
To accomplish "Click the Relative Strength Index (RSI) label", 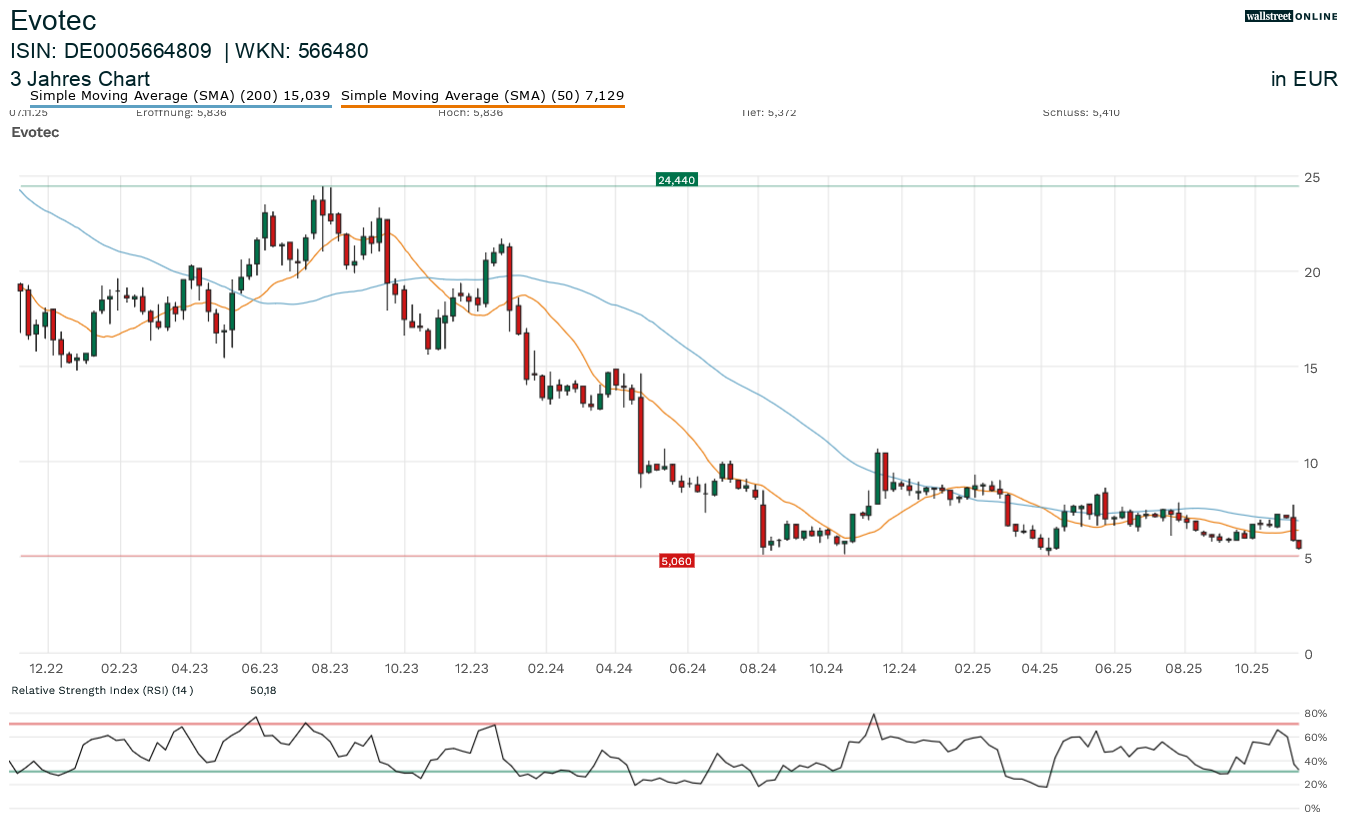I will 102,690.
